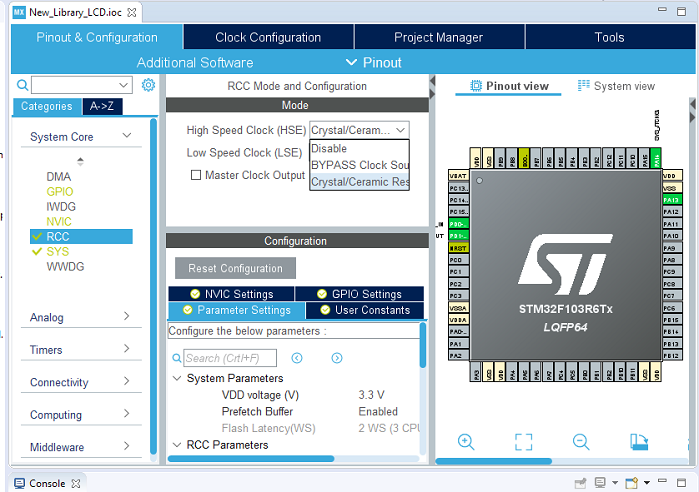This screenshot has height=492, width=699.
Task: Rotate the chip pinout clockwise
Action: (639, 442)
